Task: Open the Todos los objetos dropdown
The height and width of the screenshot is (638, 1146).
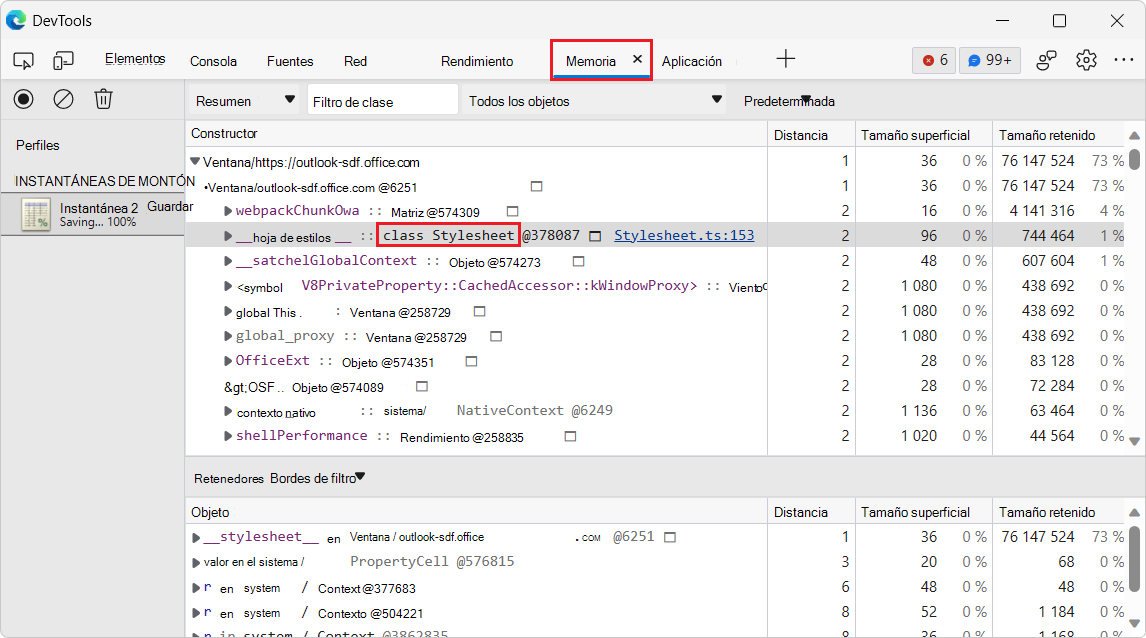Action: pos(595,100)
